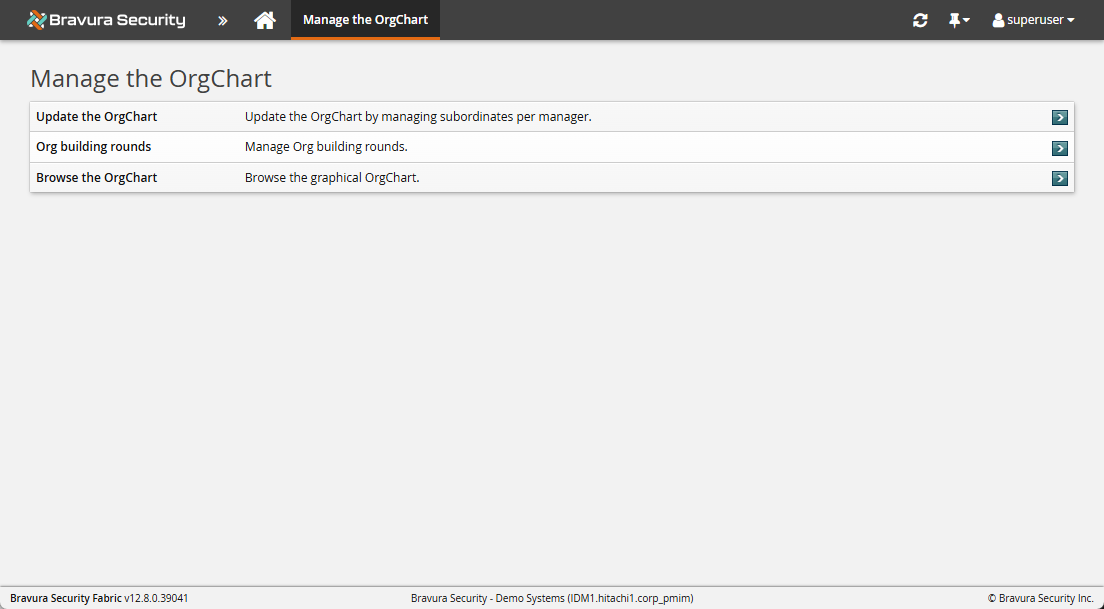Screen dimensions: 1104x609
Task: Click the arrow icon on the Org building rounds row
Action: 1059,148
